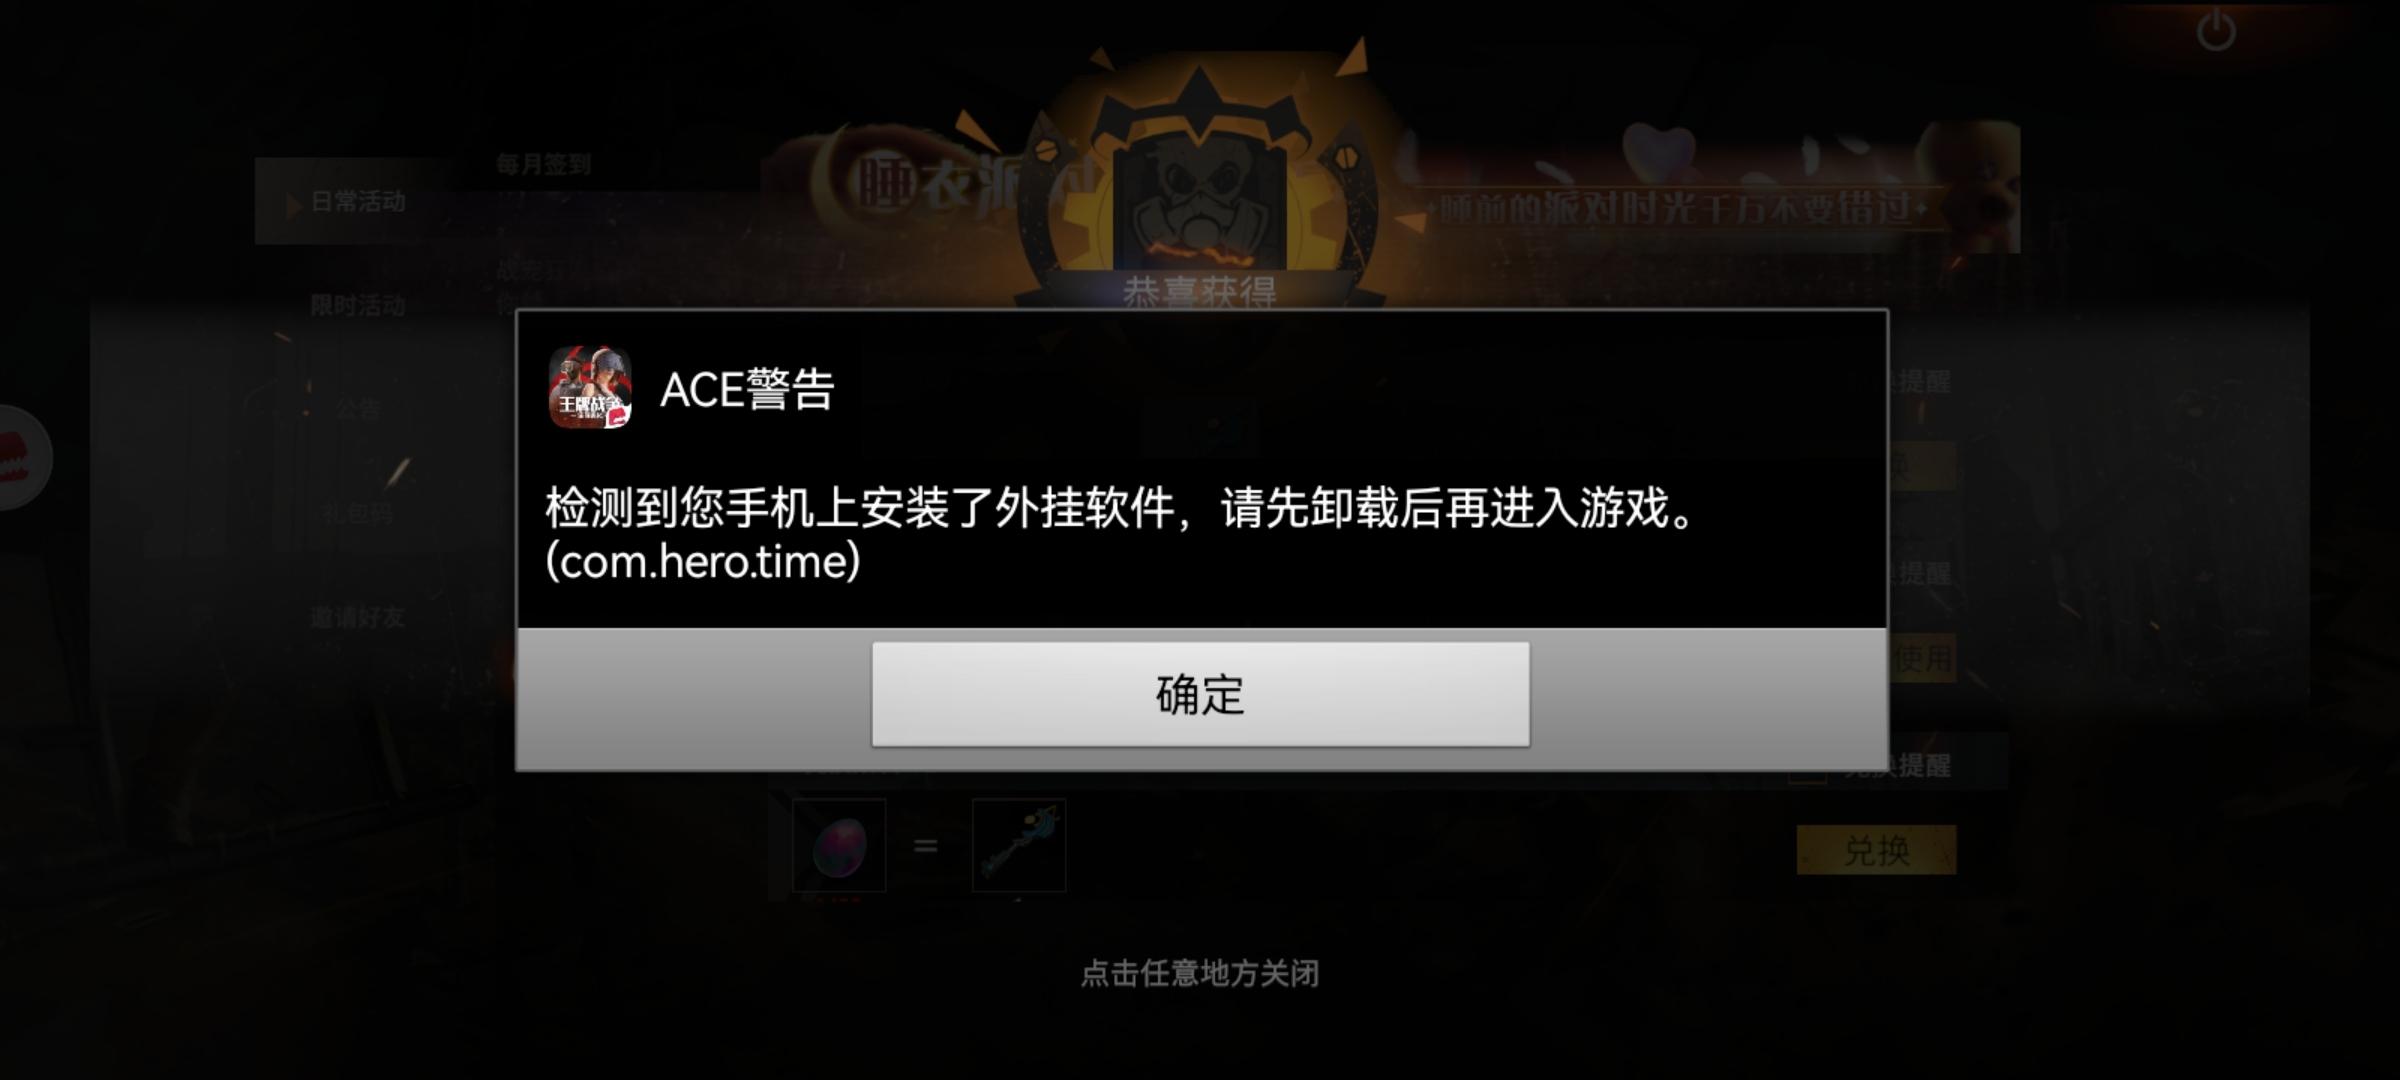Open the 礼包码 sidebar entry
This screenshot has height=1080, width=2400.
[358, 513]
